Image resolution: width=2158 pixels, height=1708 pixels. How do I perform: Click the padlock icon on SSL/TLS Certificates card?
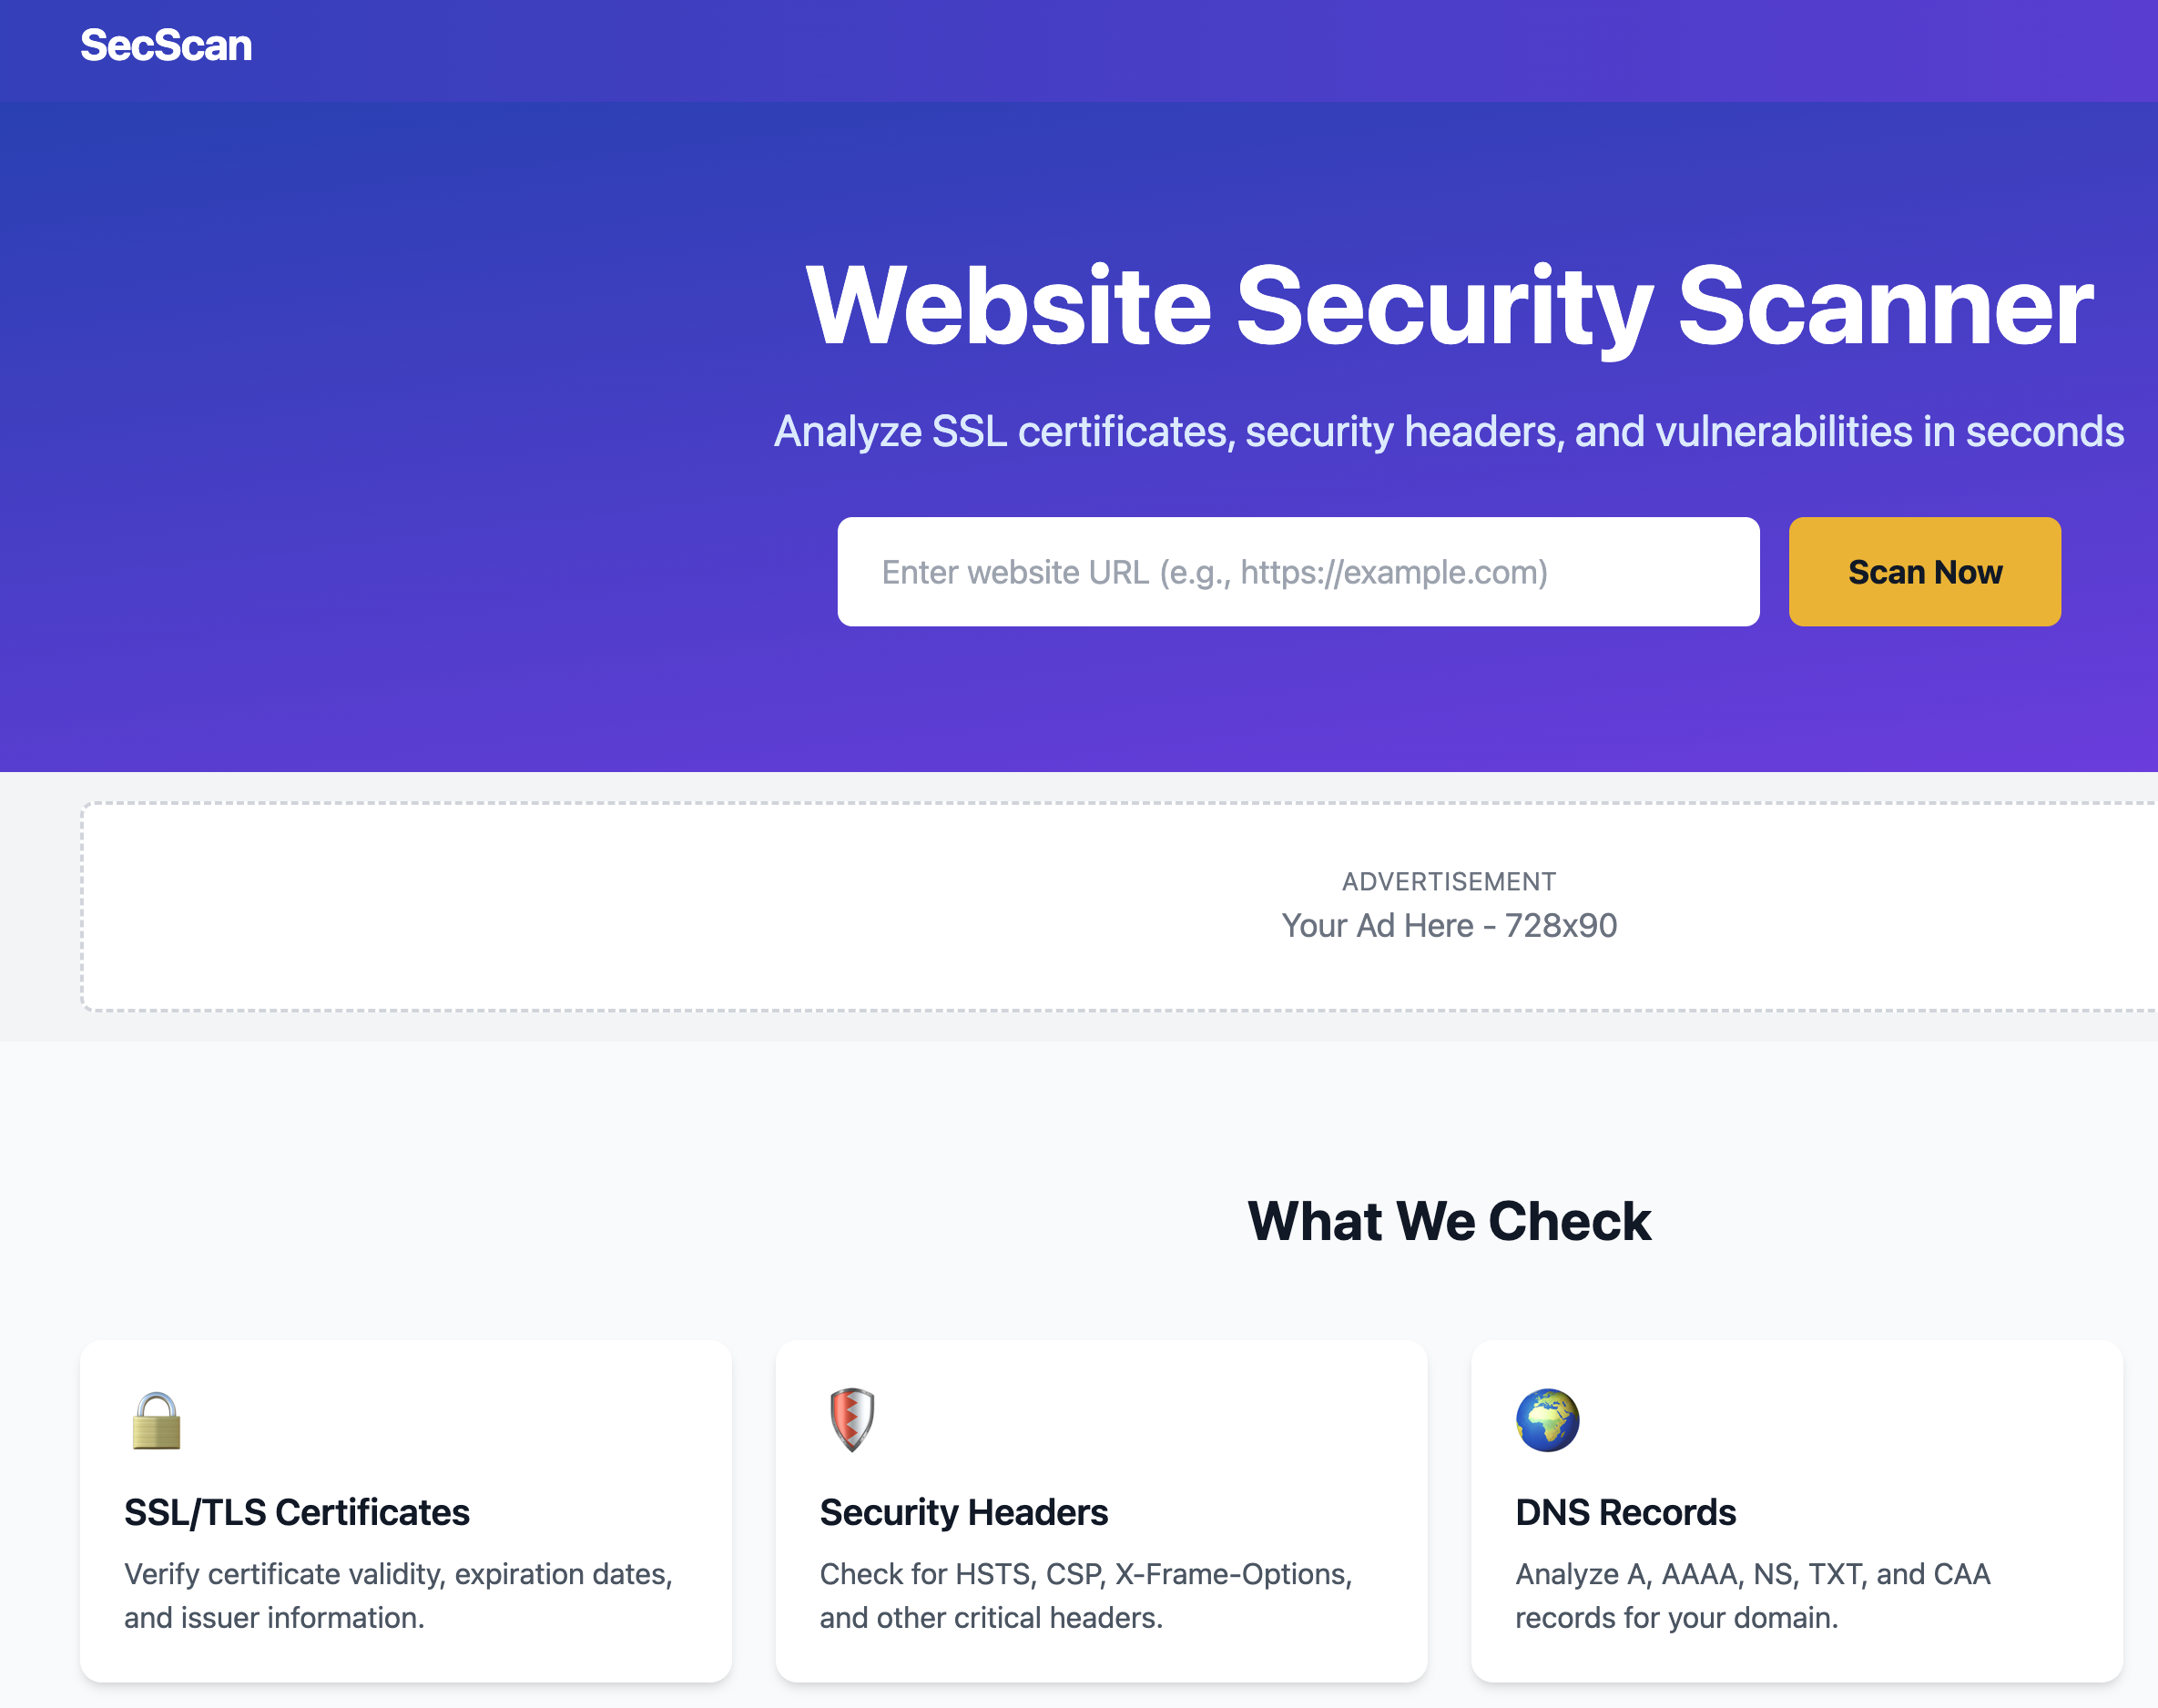[155, 1423]
